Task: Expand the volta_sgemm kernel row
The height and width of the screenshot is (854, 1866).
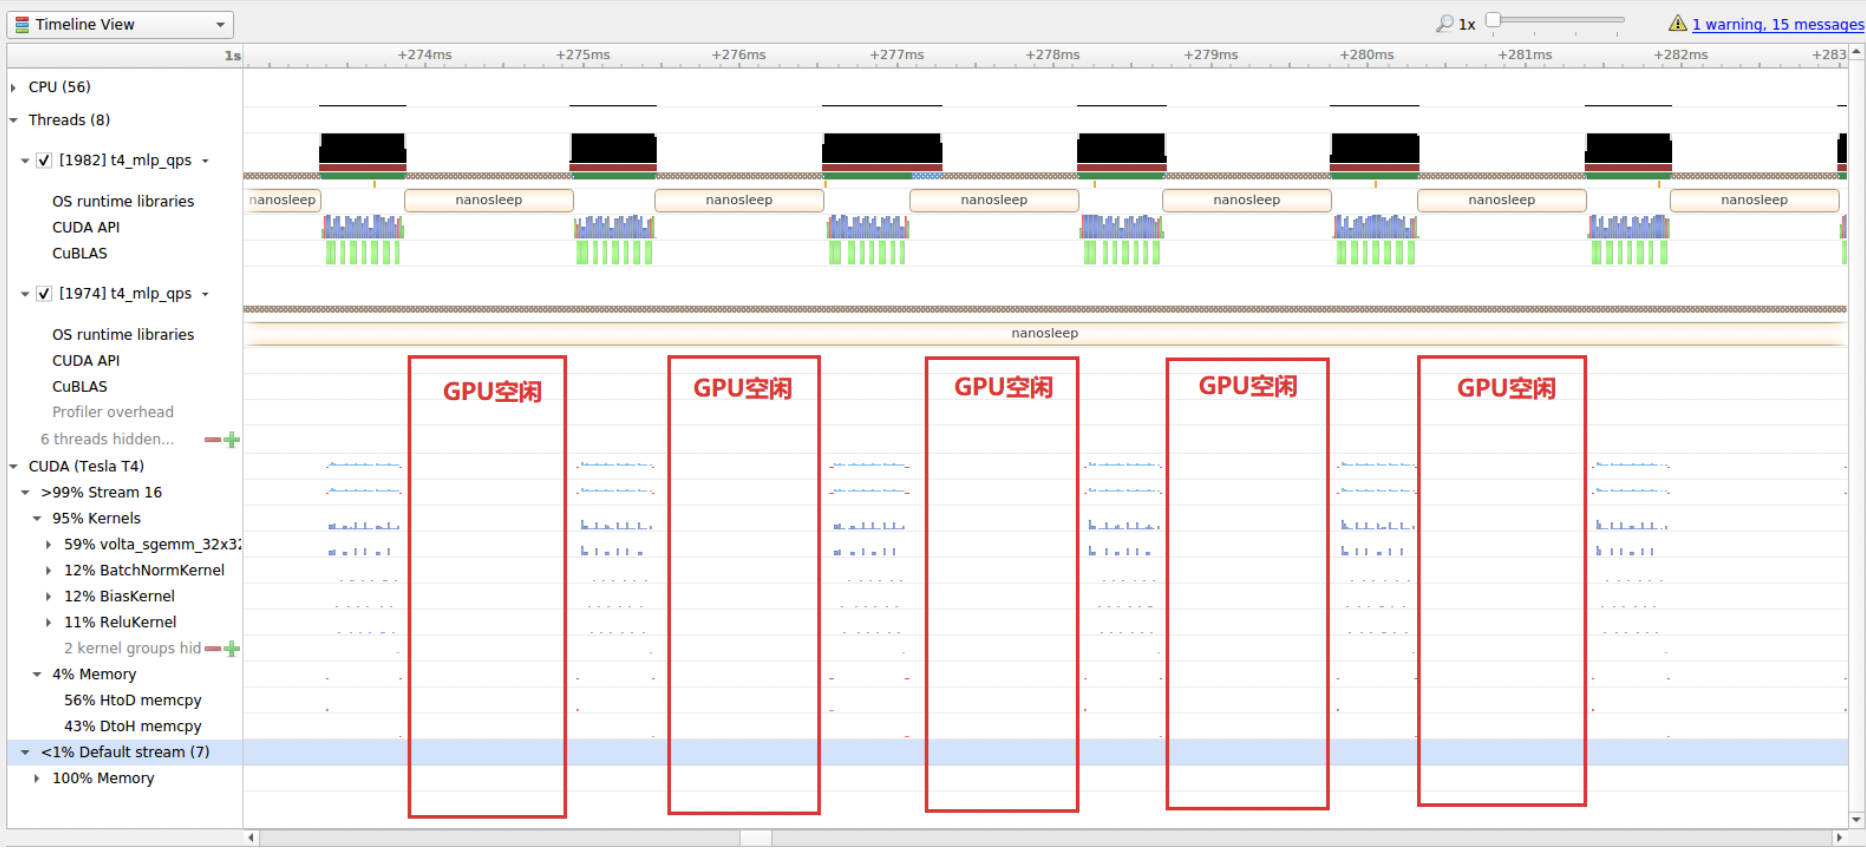Action: coord(49,545)
